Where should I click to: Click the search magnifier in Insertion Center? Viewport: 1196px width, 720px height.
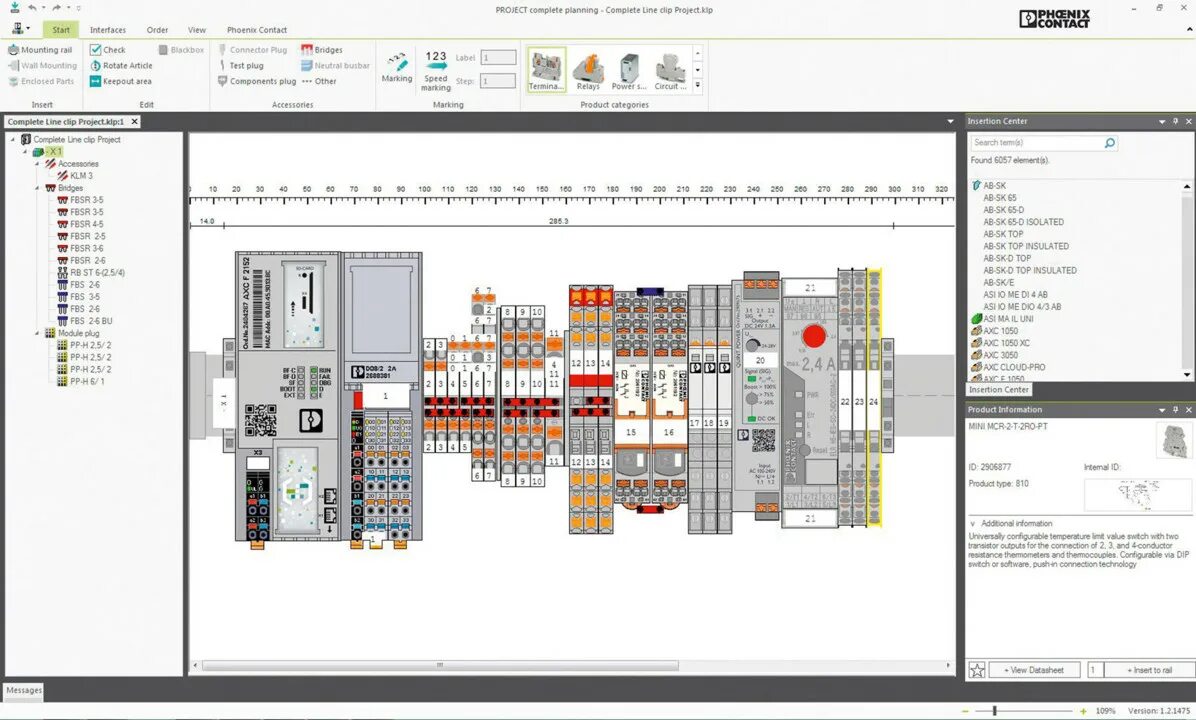pyautogui.click(x=1110, y=143)
